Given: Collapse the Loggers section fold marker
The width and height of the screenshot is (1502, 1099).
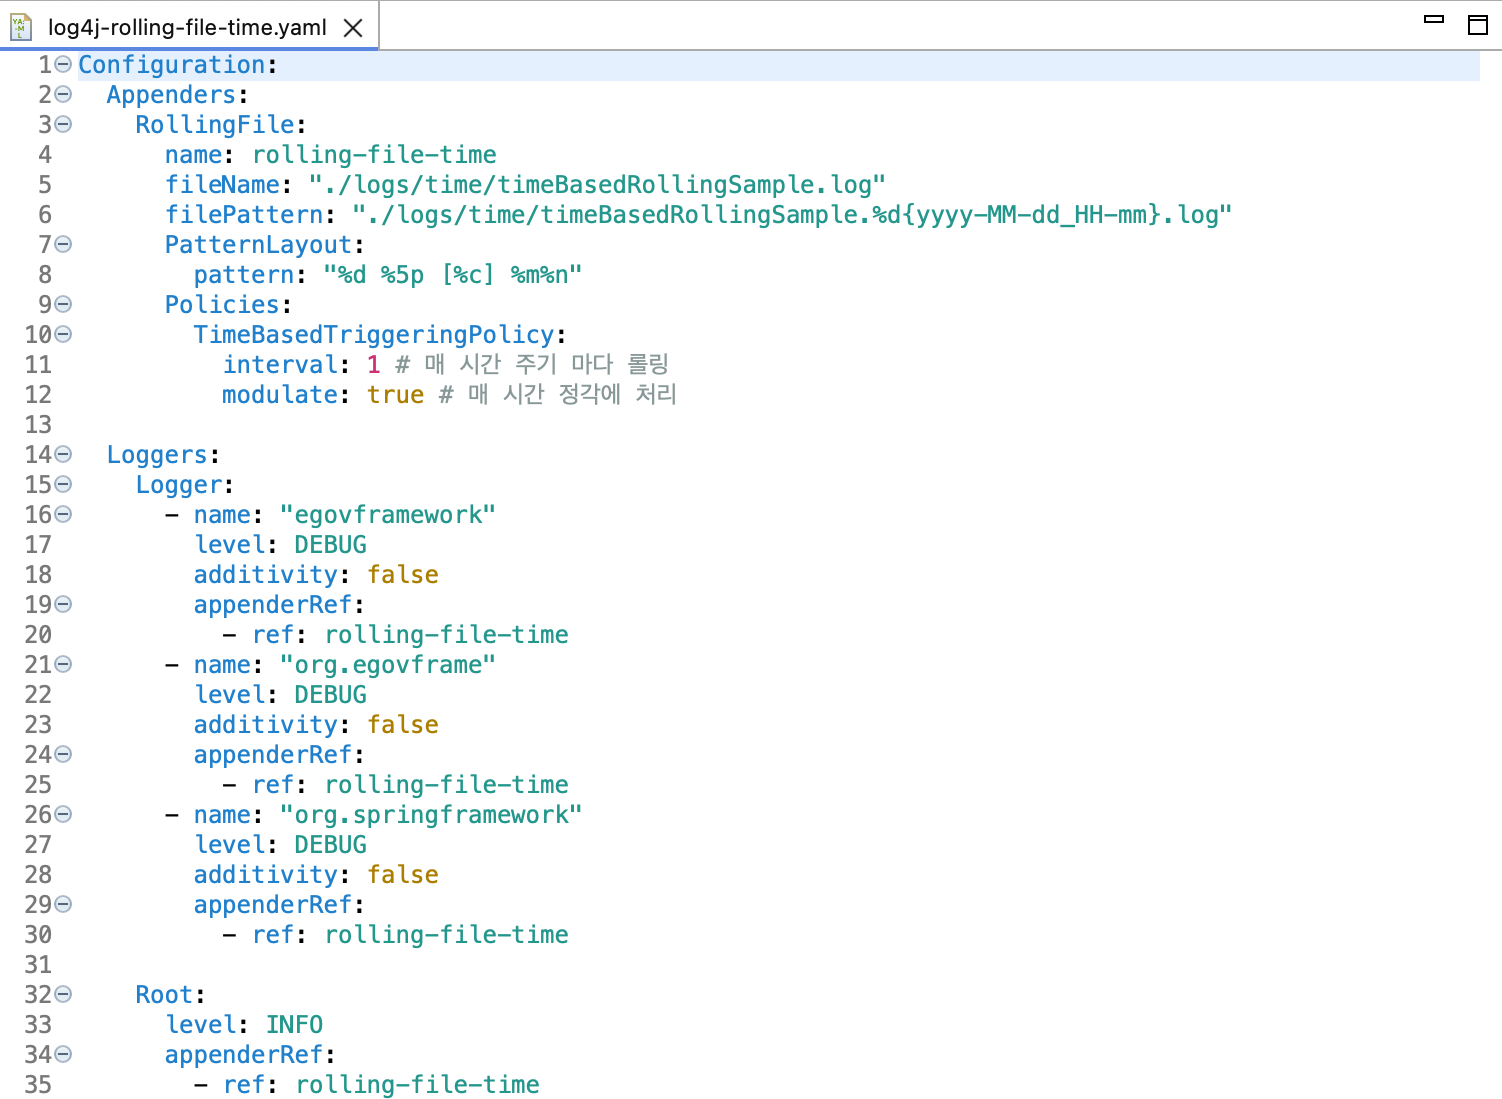Looking at the screenshot, I should coord(62,454).
